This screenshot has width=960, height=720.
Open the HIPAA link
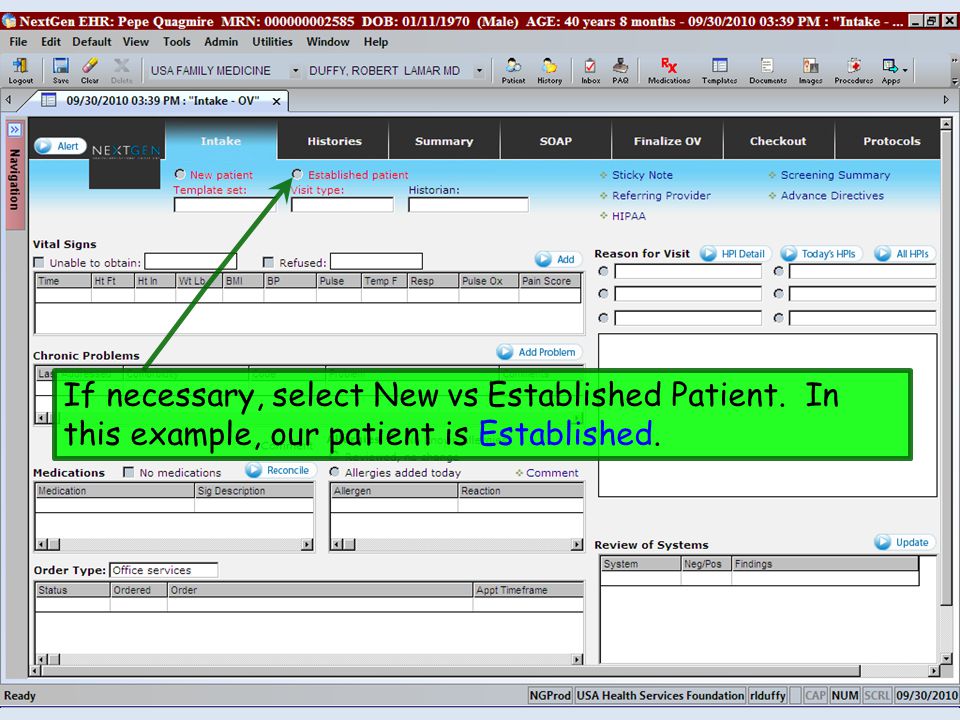[x=629, y=216]
